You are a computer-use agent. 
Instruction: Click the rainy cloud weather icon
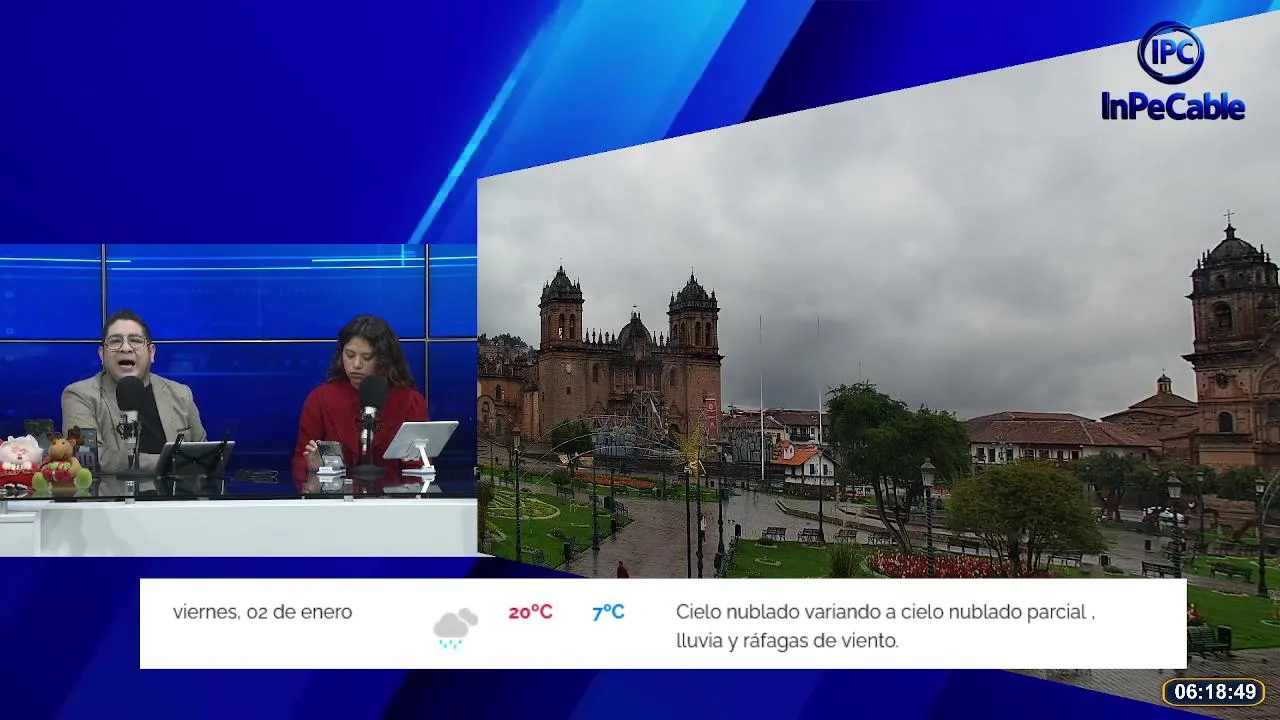click(x=455, y=628)
